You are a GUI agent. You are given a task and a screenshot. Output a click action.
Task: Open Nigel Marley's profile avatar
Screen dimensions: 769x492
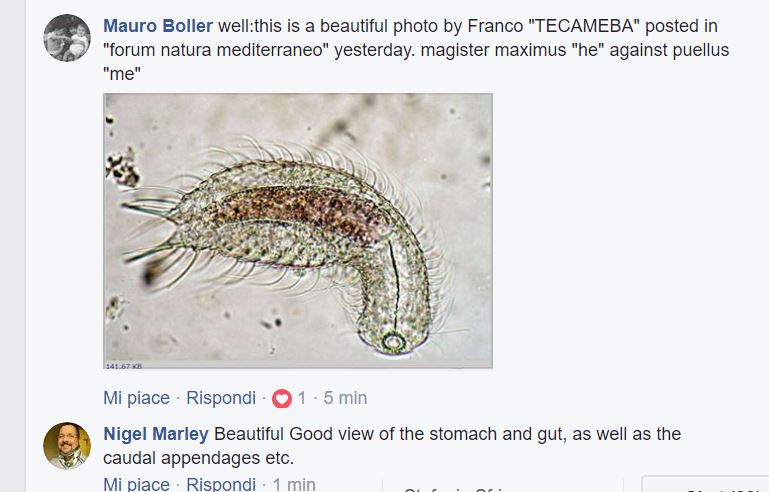[x=67, y=446]
